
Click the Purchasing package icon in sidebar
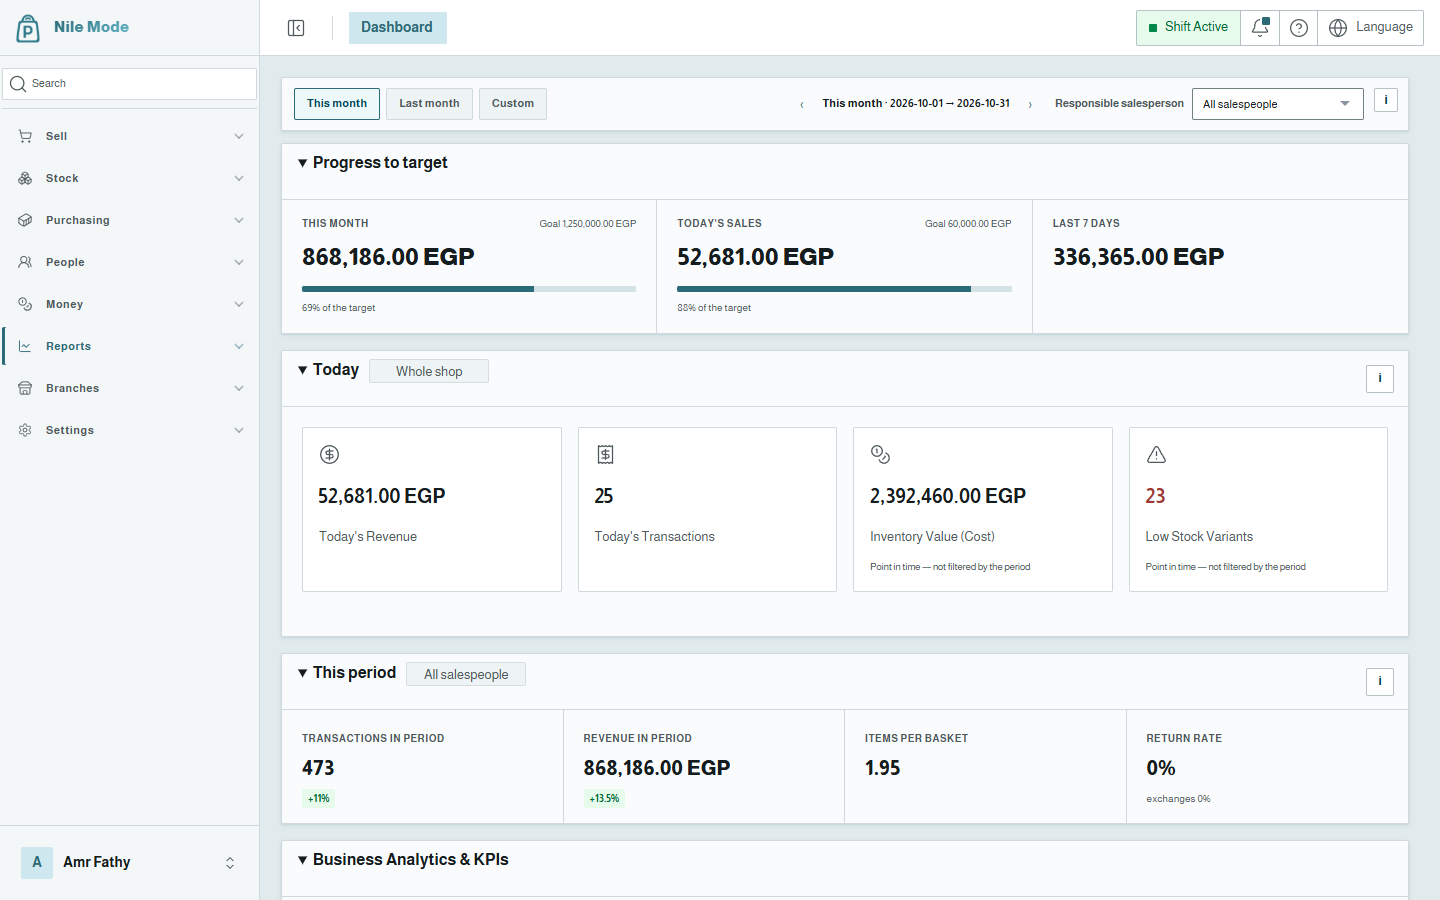[25, 220]
